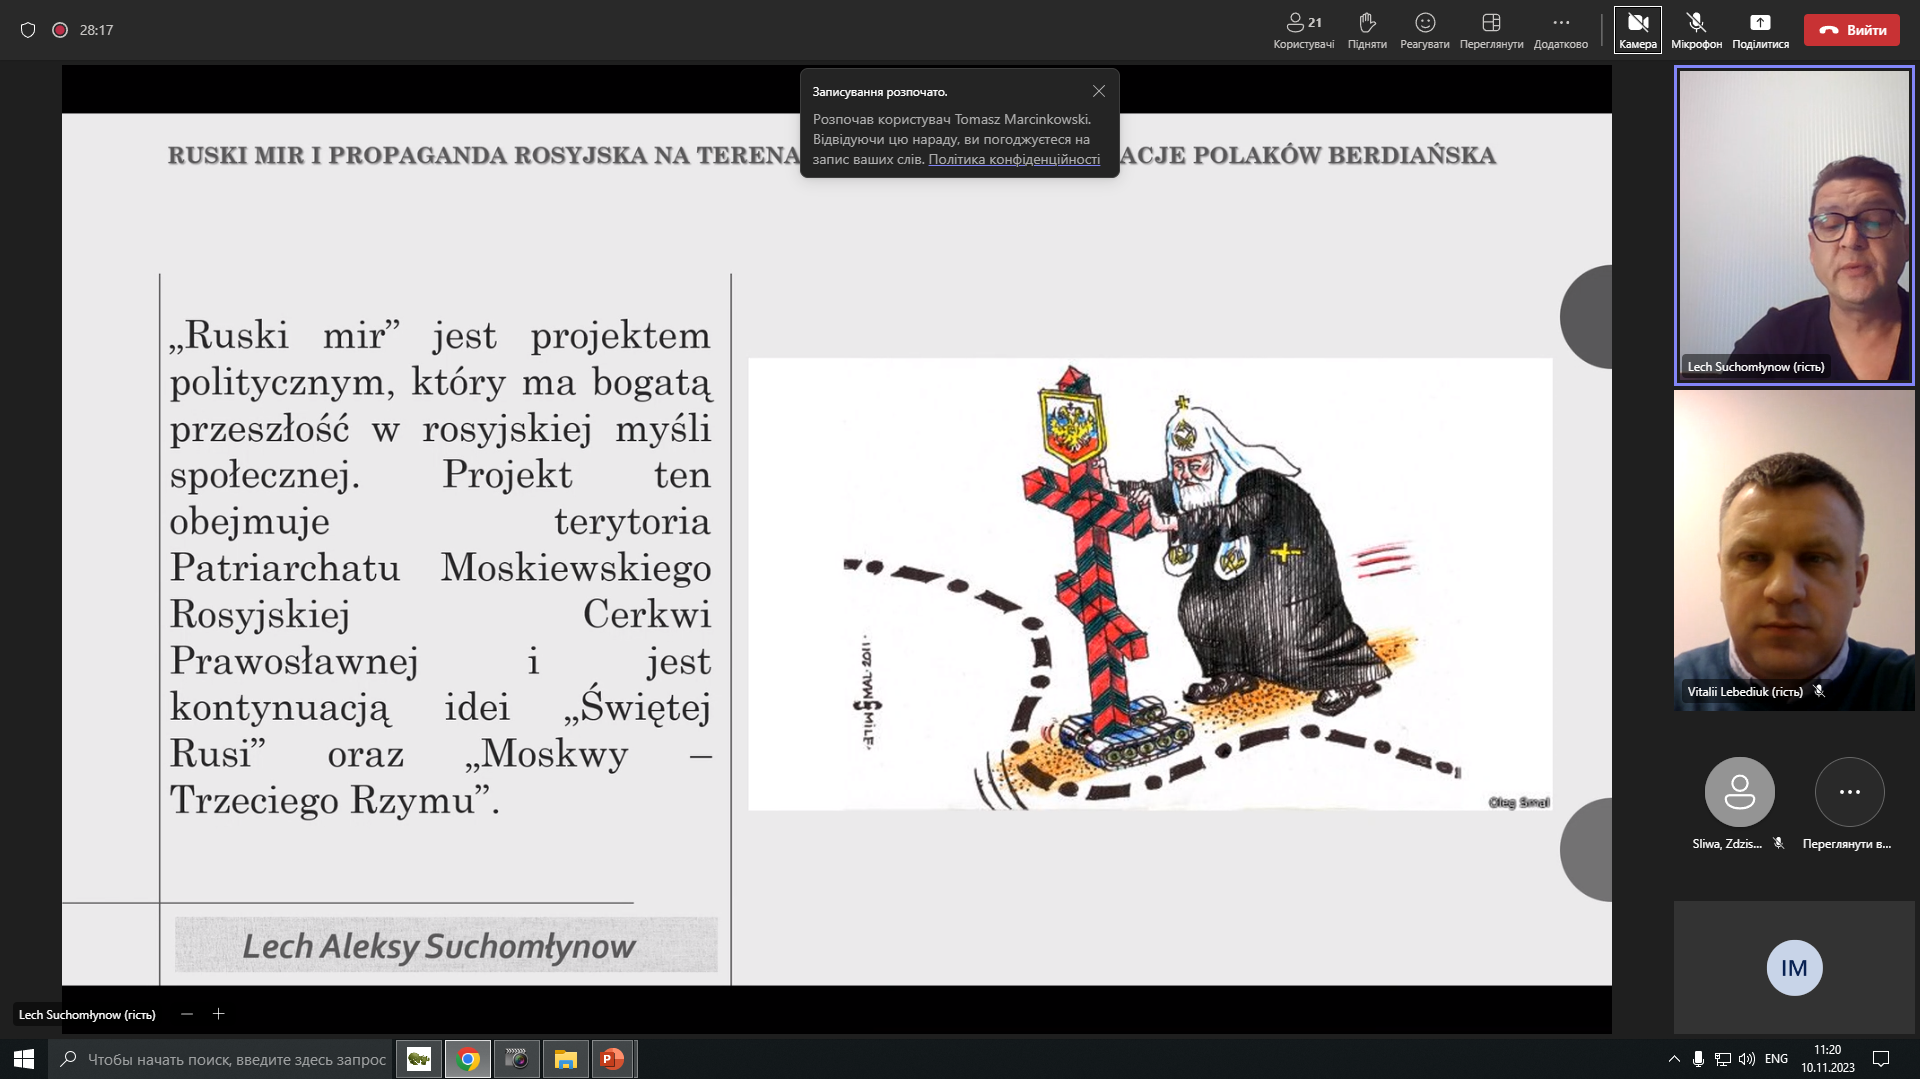
Task: Open the Додатково more options menu
Action: [1560, 31]
